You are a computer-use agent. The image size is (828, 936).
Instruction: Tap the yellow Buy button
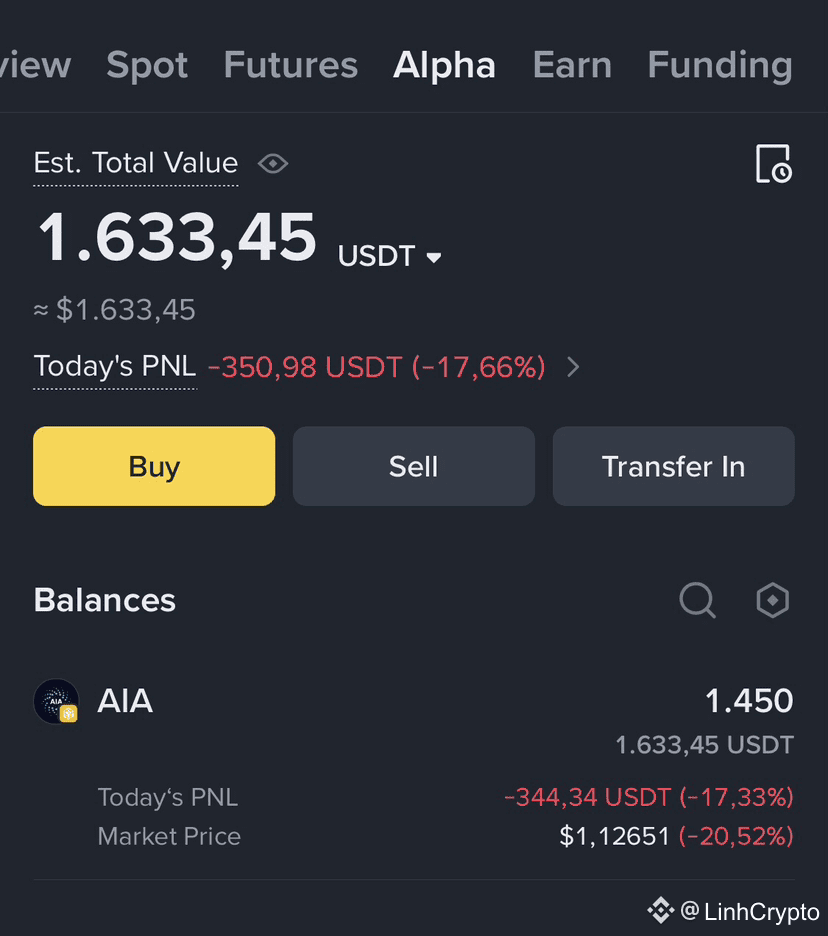coord(154,466)
